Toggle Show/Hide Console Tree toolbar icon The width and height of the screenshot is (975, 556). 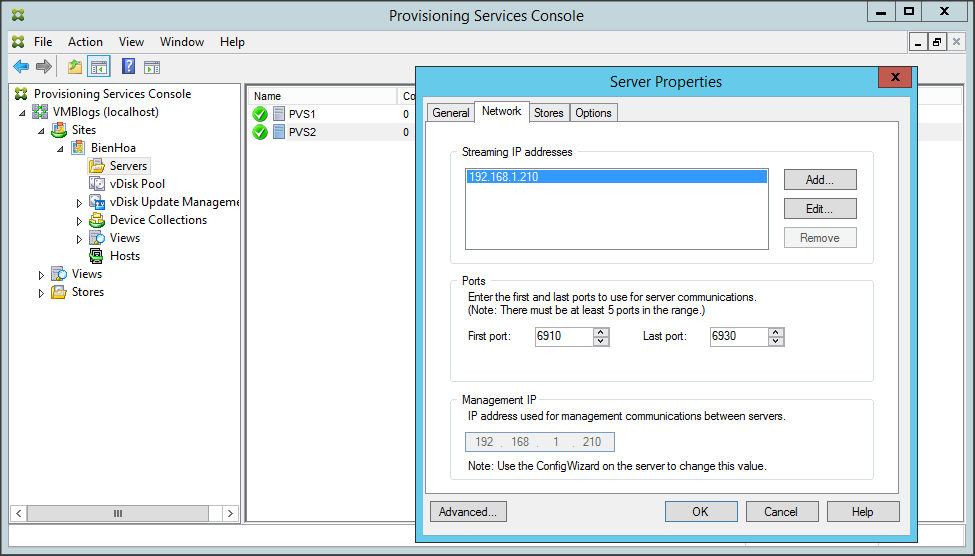99,67
